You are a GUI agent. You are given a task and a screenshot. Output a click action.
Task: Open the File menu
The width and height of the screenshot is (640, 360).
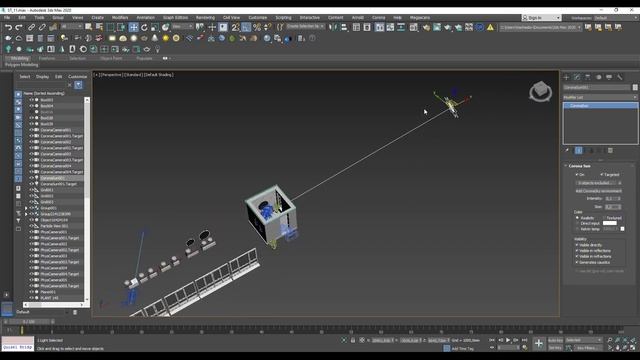tap(7, 18)
